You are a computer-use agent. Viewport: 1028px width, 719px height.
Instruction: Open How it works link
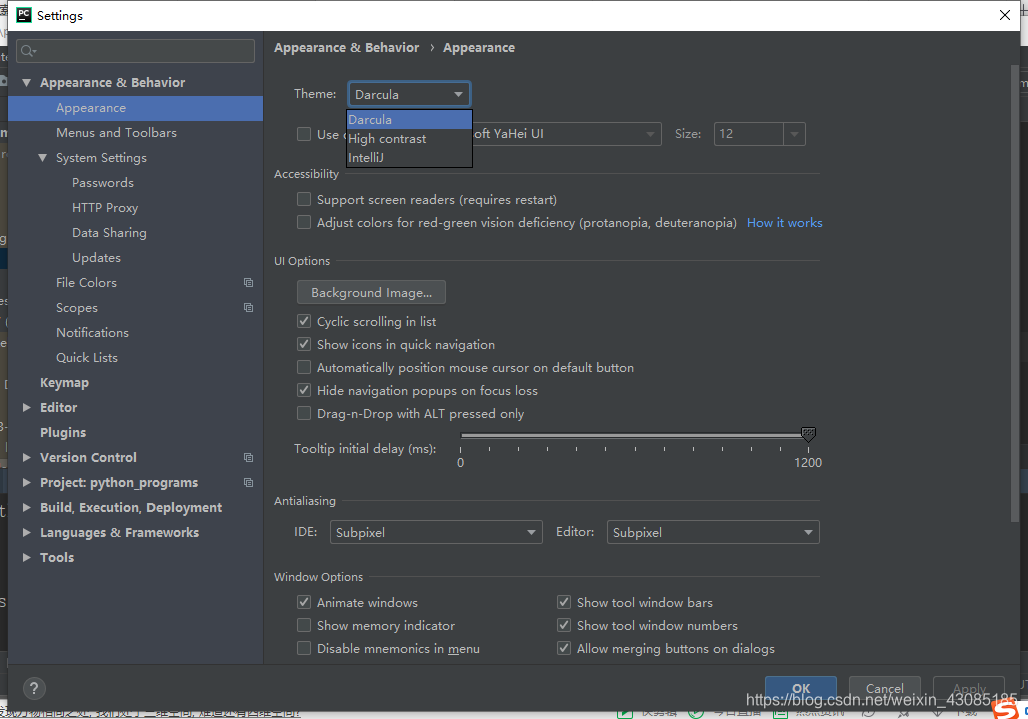pyautogui.click(x=784, y=223)
